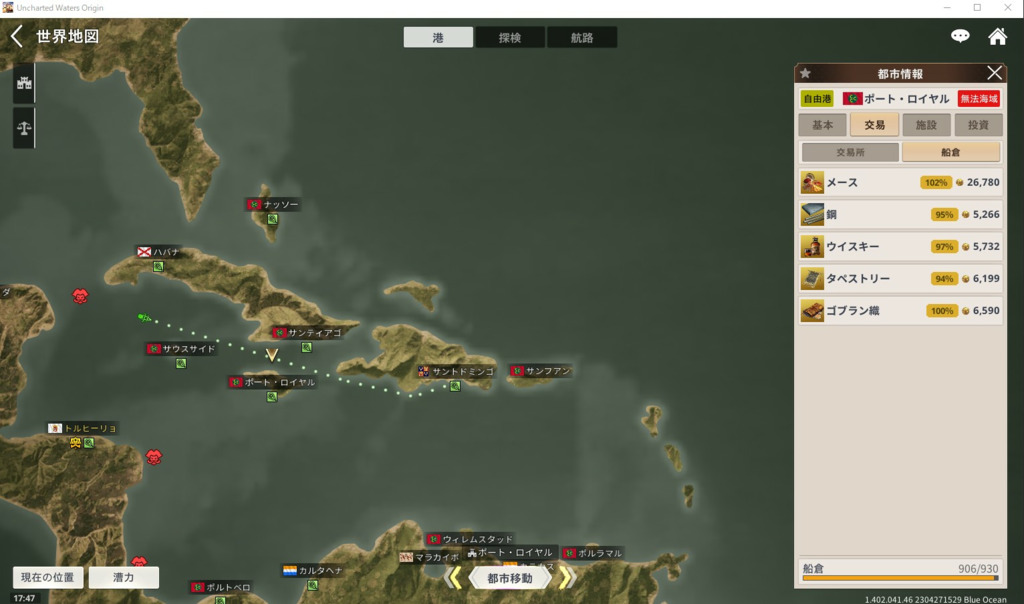Image resolution: width=1024 pixels, height=604 pixels.
Task: Select the タペストリー cargo row
Action: point(900,278)
